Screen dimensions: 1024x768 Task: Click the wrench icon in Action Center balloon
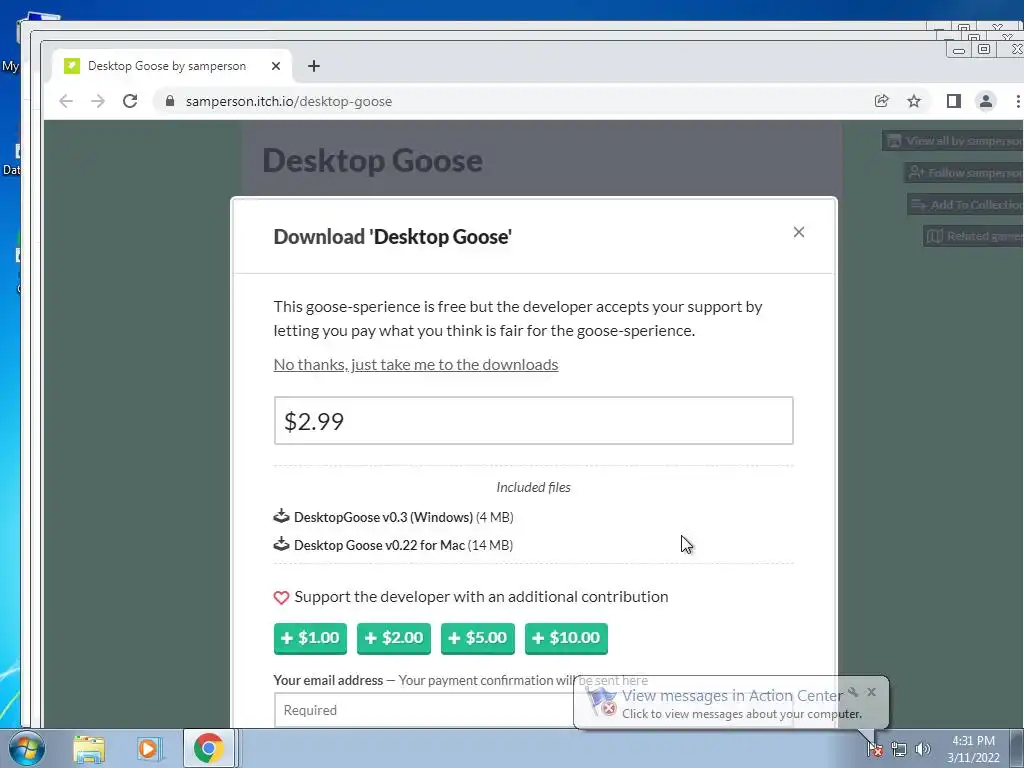pos(853,692)
